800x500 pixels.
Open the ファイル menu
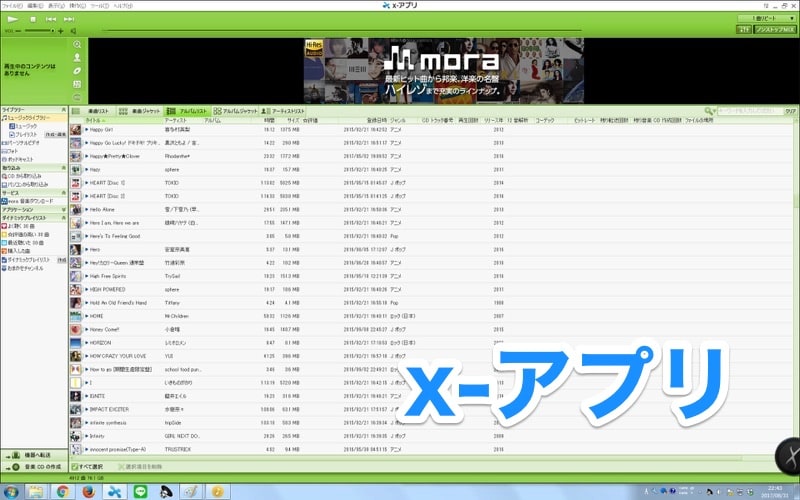pos(12,5)
